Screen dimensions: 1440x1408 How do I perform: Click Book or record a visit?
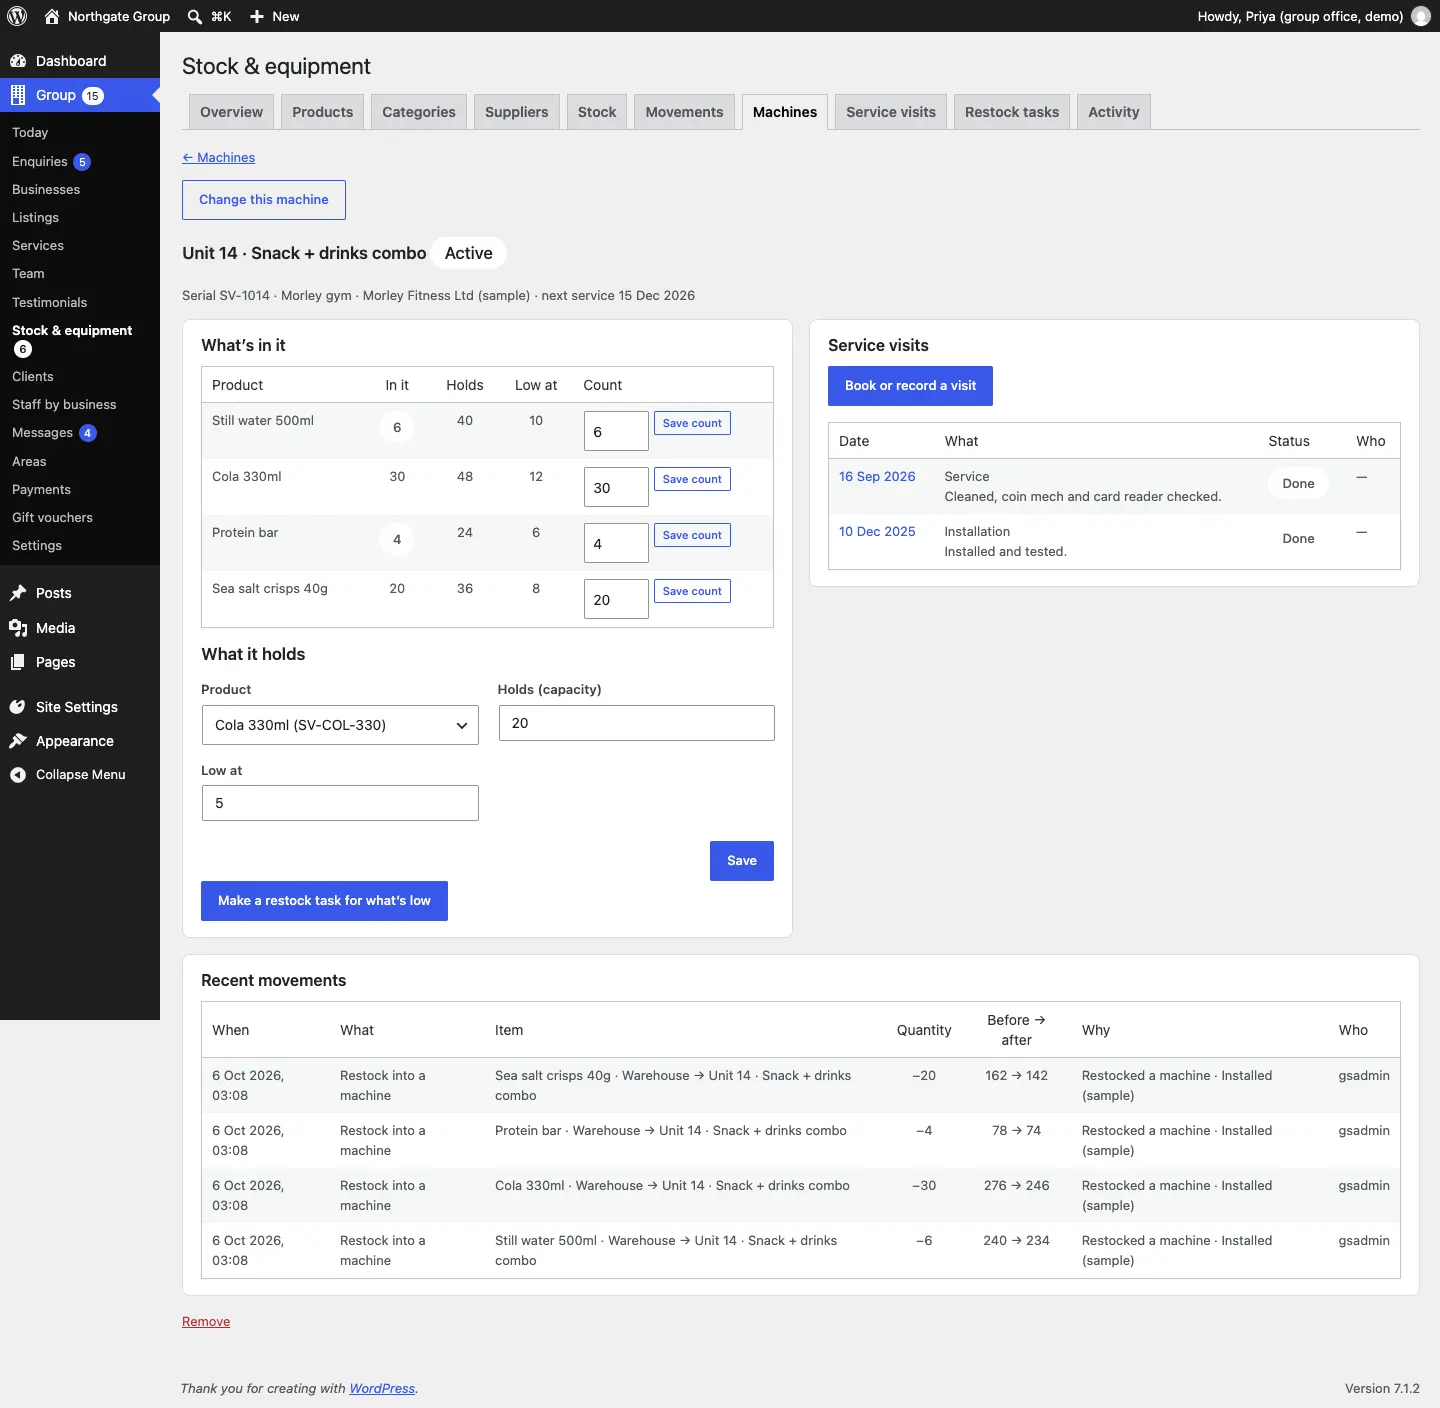(910, 386)
